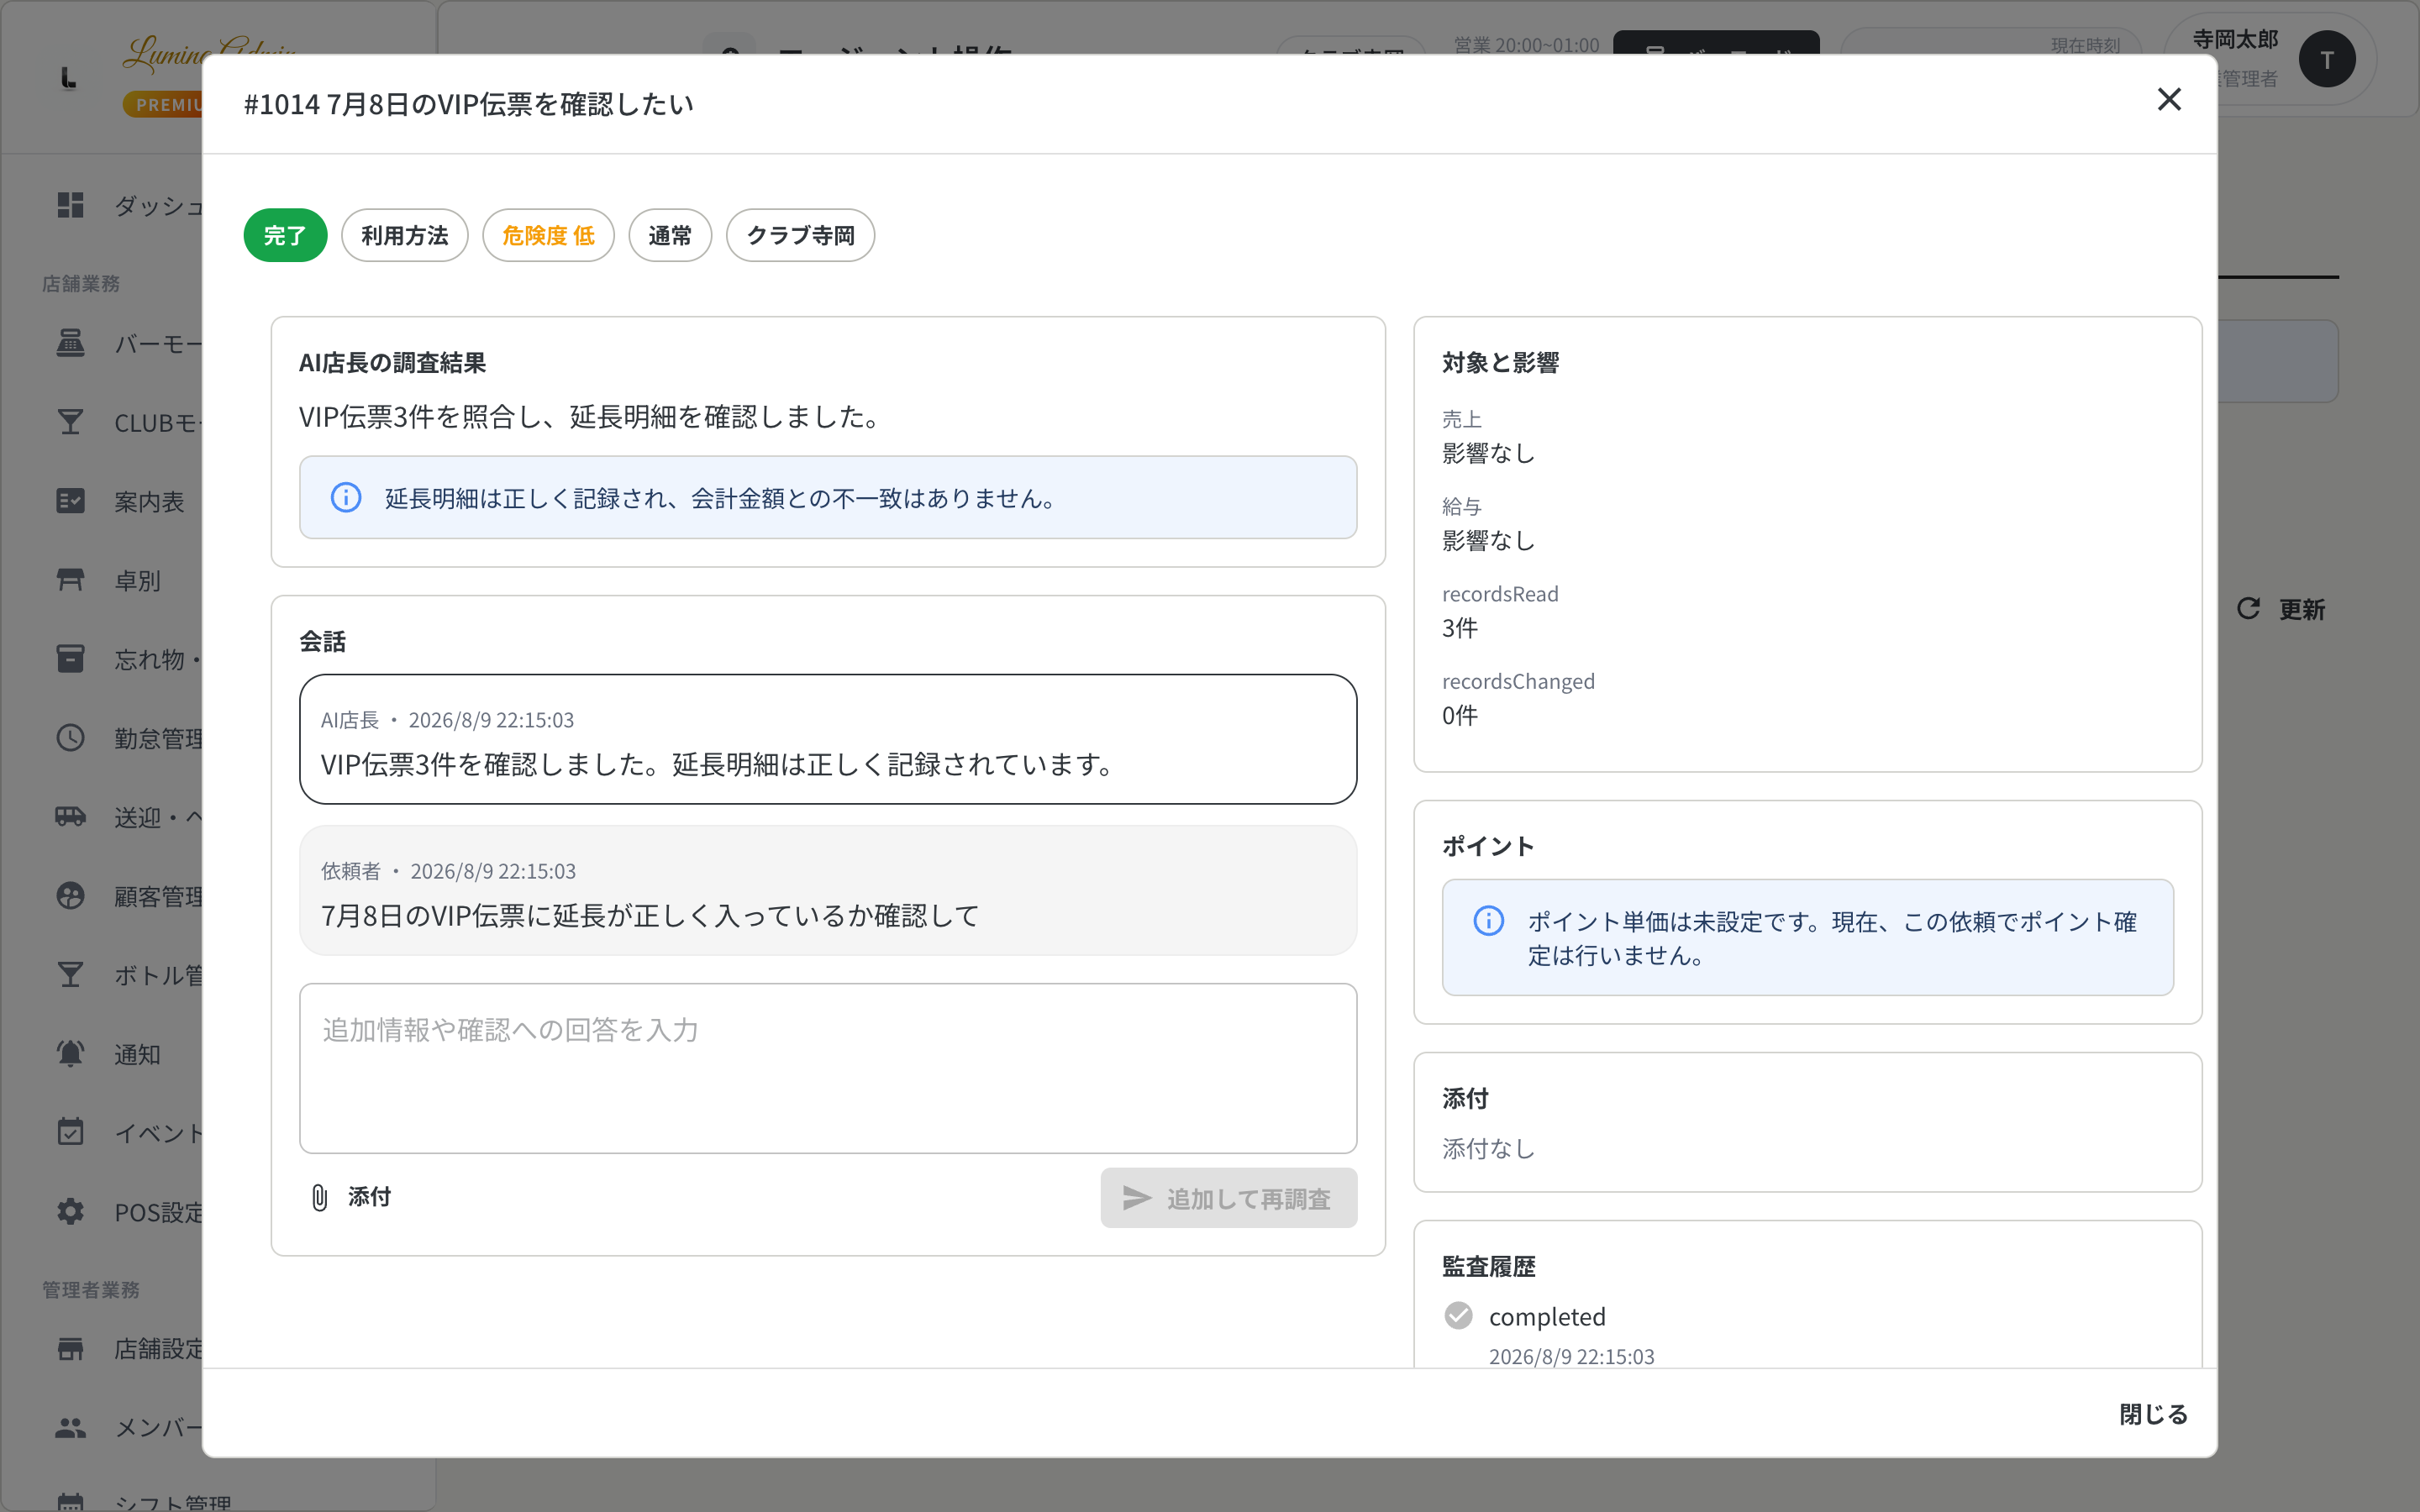Click the T user avatar at top right
2420x1512 pixels.
point(2326,59)
